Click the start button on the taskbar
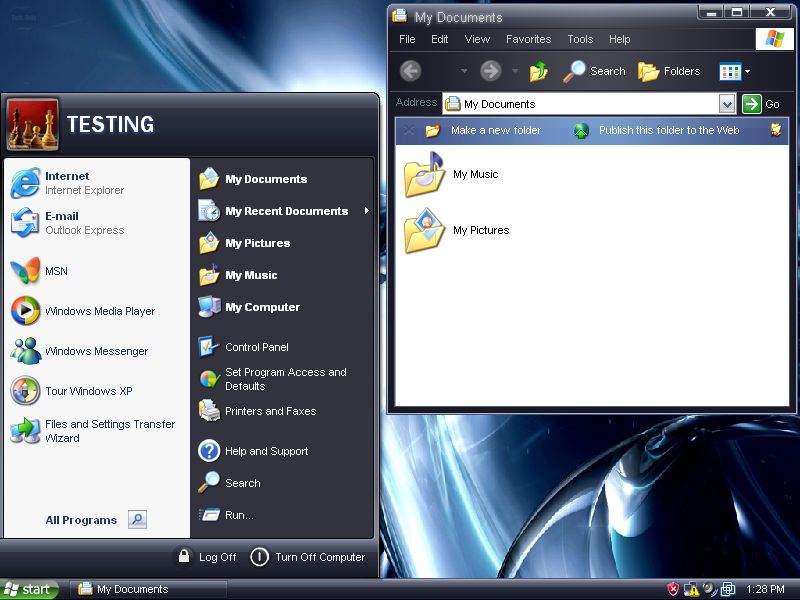The width and height of the screenshot is (800, 600). 29,590
